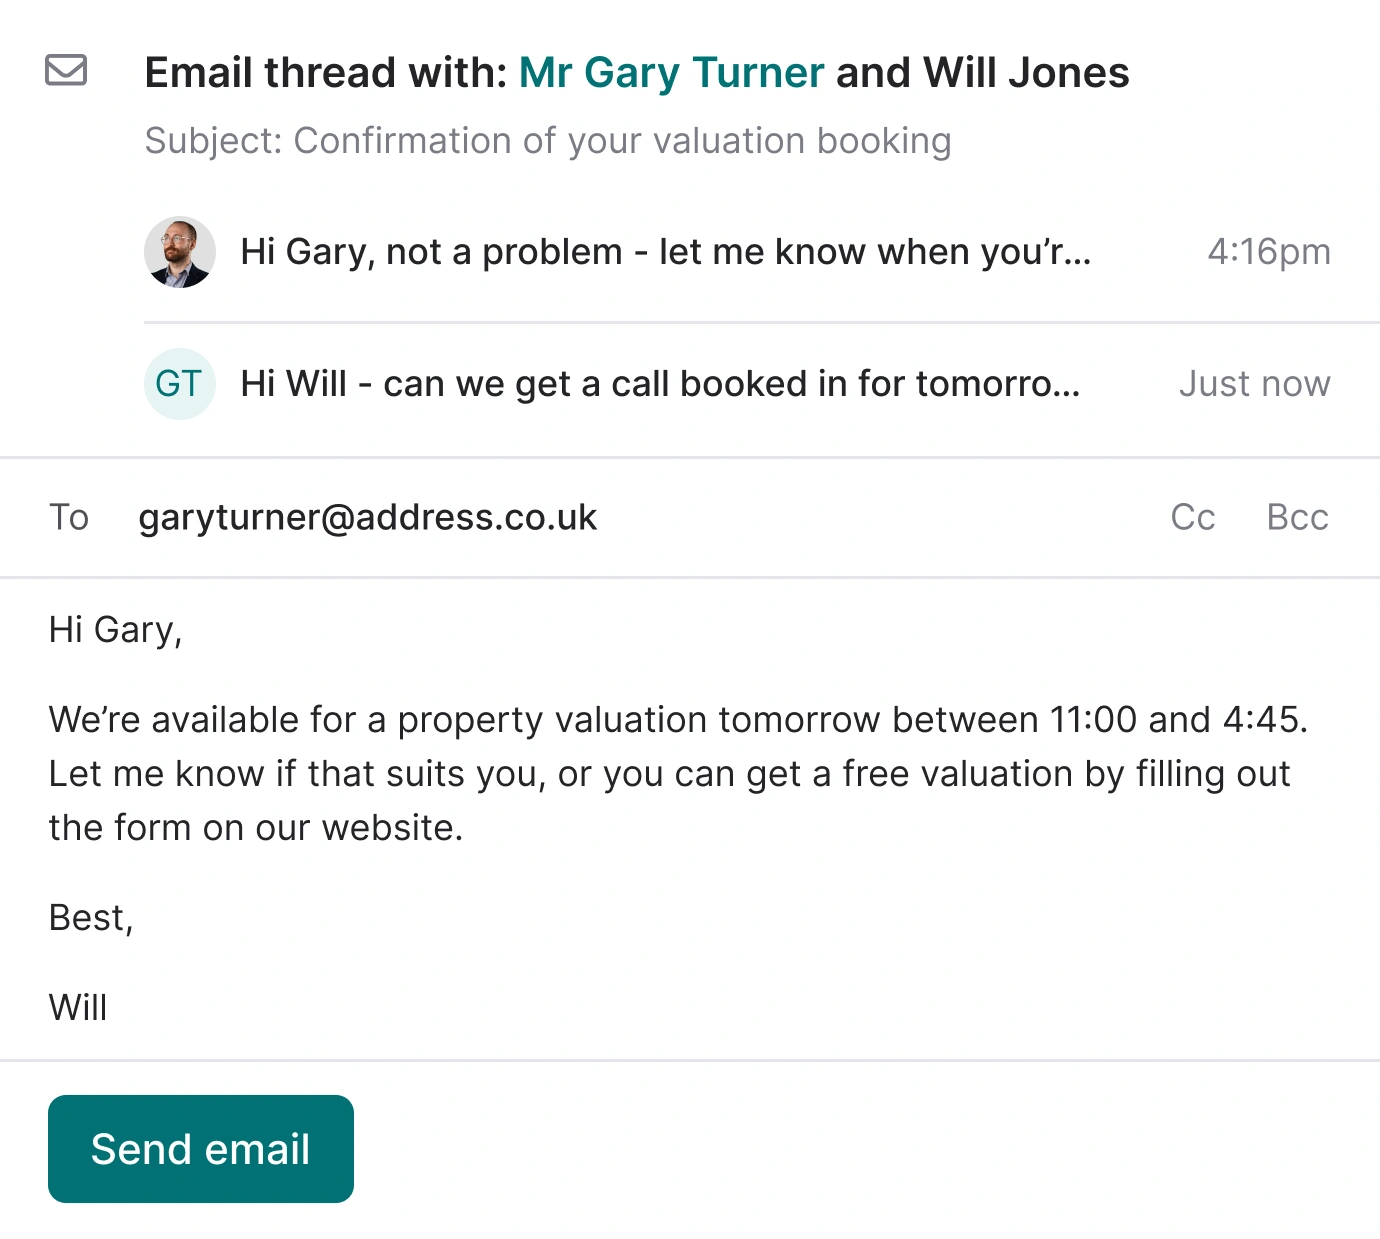Click the GT initials avatar
Image resolution: width=1380 pixels, height=1239 pixels.
tap(180, 384)
